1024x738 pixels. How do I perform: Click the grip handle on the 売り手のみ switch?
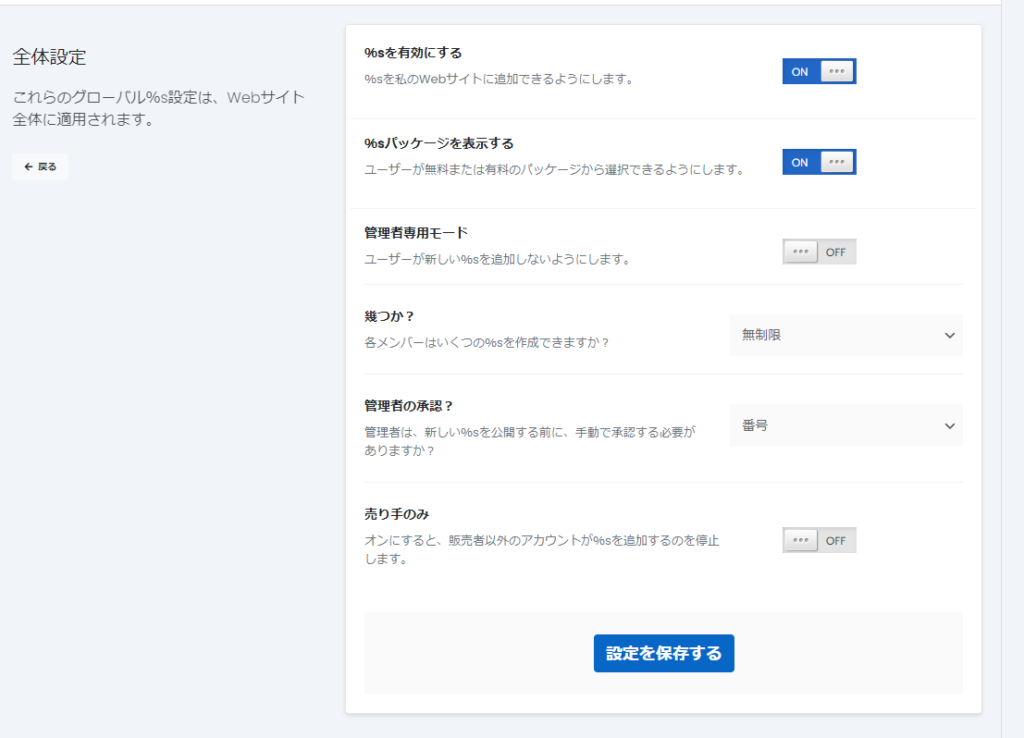pos(801,541)
